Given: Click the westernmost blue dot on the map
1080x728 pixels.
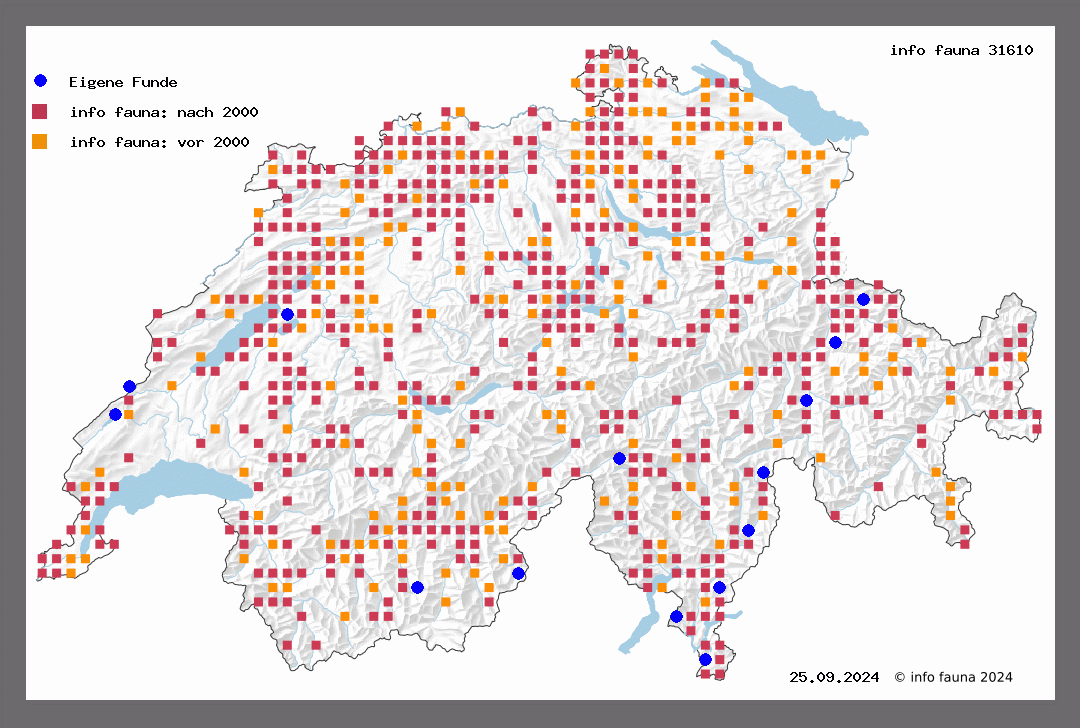Looking at the screenshot, I should point(115,414).
